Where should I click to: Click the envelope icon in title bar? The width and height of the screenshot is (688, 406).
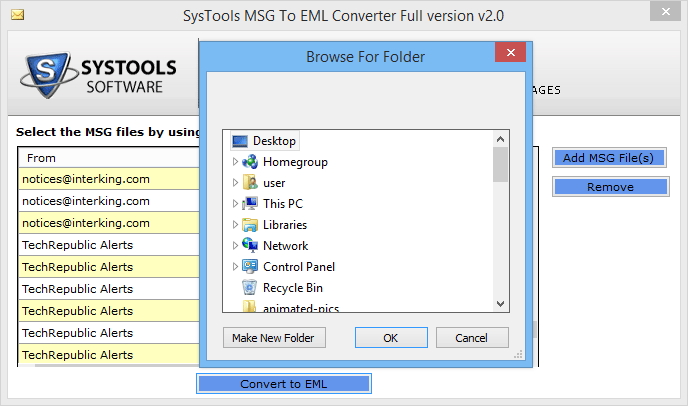tap(18, 15)
